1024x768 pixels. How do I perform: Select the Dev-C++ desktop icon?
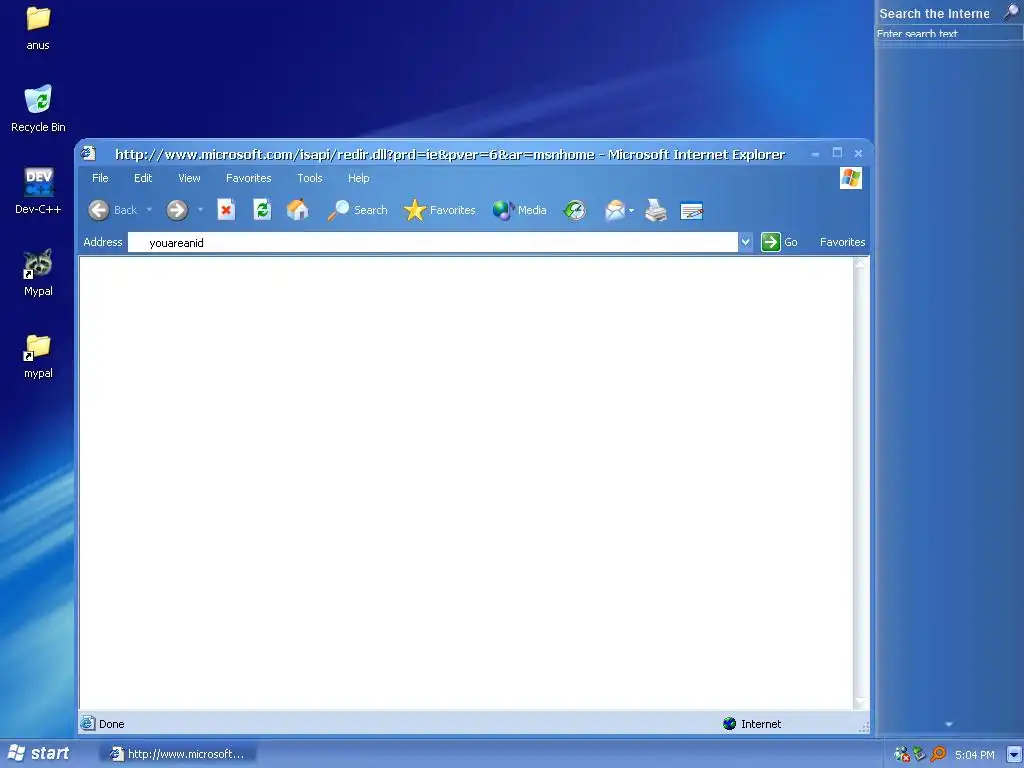click(38, 191)
